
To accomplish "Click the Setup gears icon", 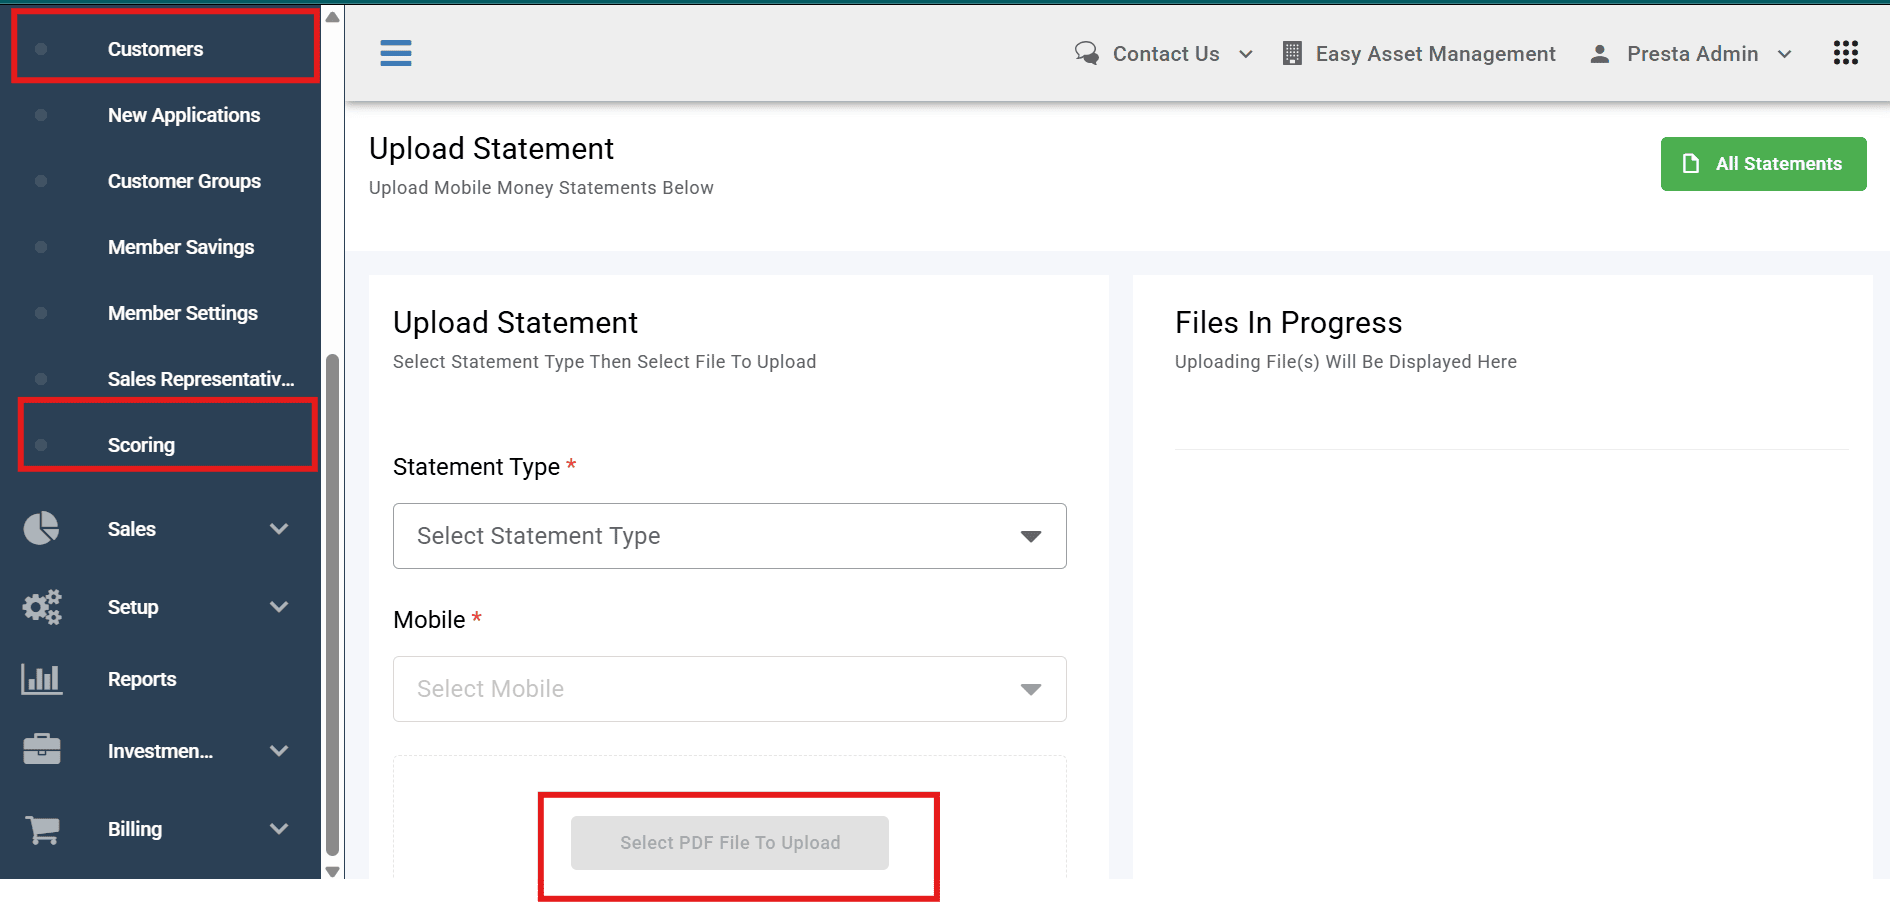I will pos(42,606).
